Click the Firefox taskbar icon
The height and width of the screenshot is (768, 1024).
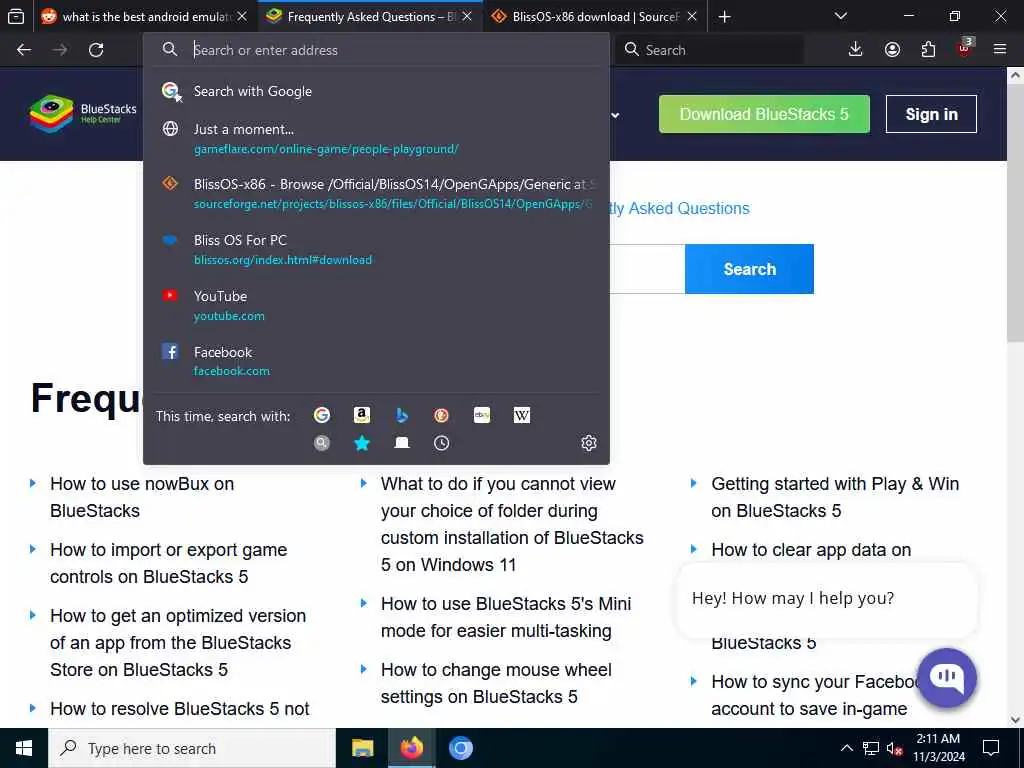pos(411,748)
